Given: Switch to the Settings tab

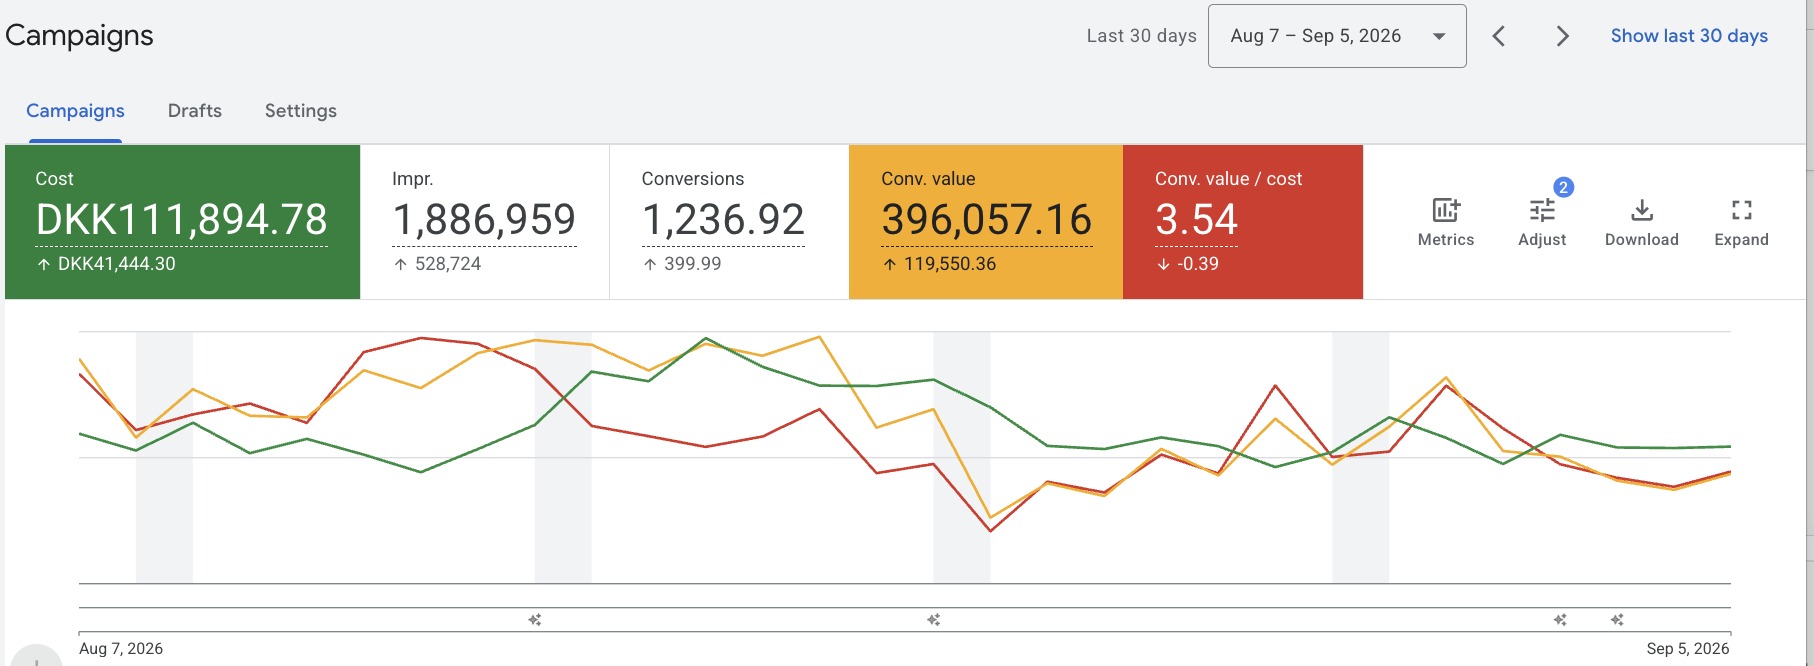Looking at the screenshot, I should 301,111.
